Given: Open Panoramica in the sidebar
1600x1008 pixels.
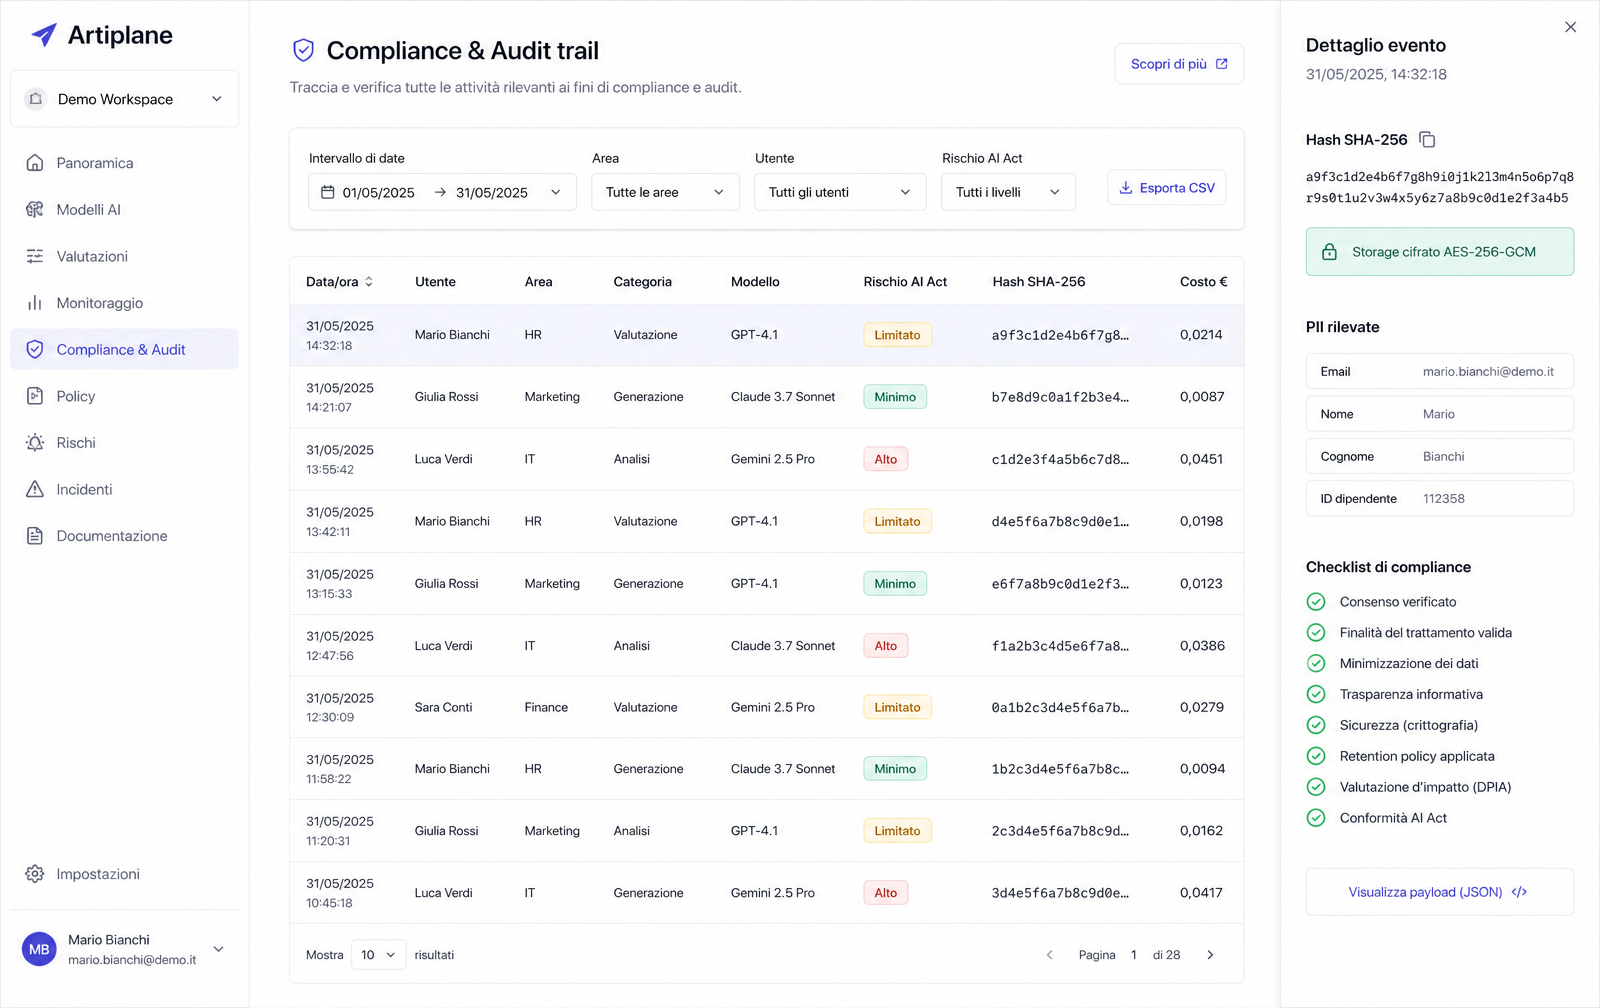Looking at the screenshot, I should pyautogui.click(x=125, y=163).
